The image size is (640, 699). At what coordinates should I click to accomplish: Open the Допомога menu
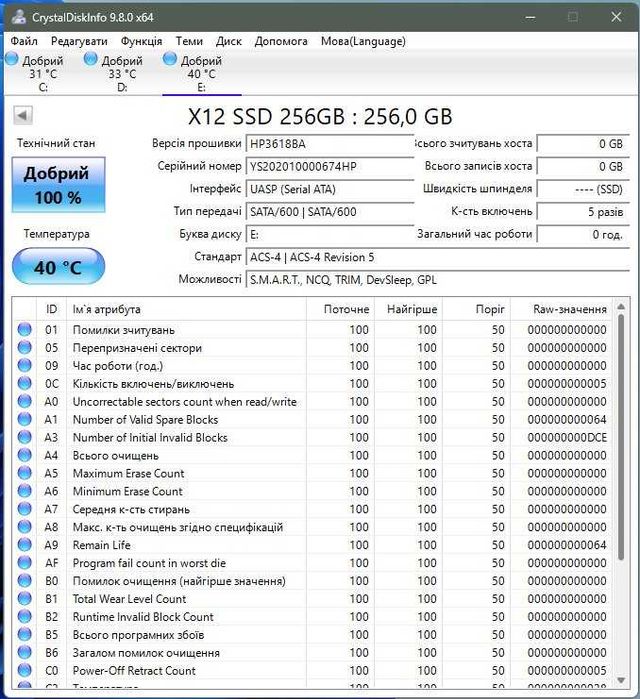point(281,41)
